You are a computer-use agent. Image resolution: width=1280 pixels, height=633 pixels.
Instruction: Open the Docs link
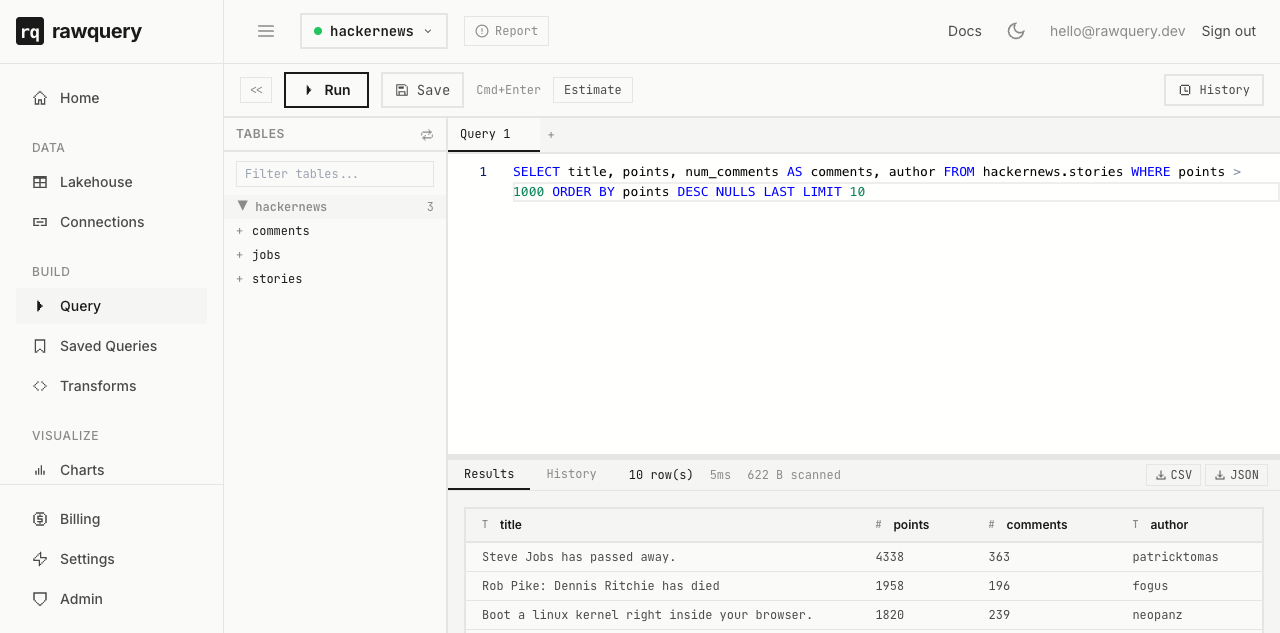click(x=965, y=31)
